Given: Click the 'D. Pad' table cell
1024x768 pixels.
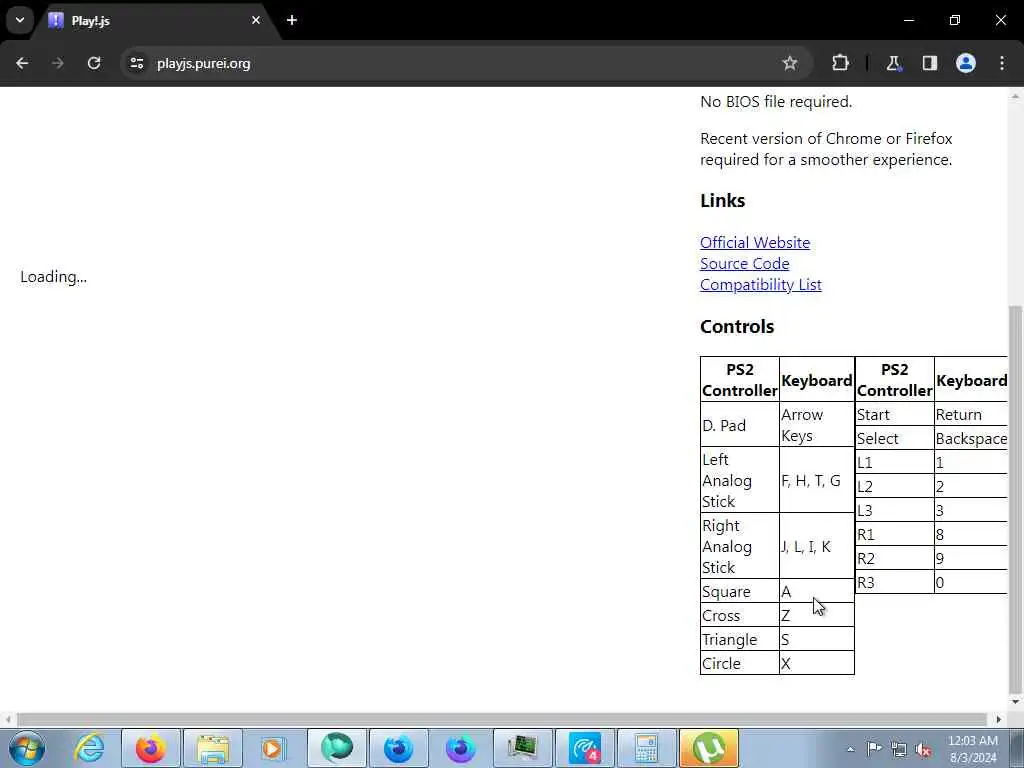Looking at the screenshot, I should point(739,425).
